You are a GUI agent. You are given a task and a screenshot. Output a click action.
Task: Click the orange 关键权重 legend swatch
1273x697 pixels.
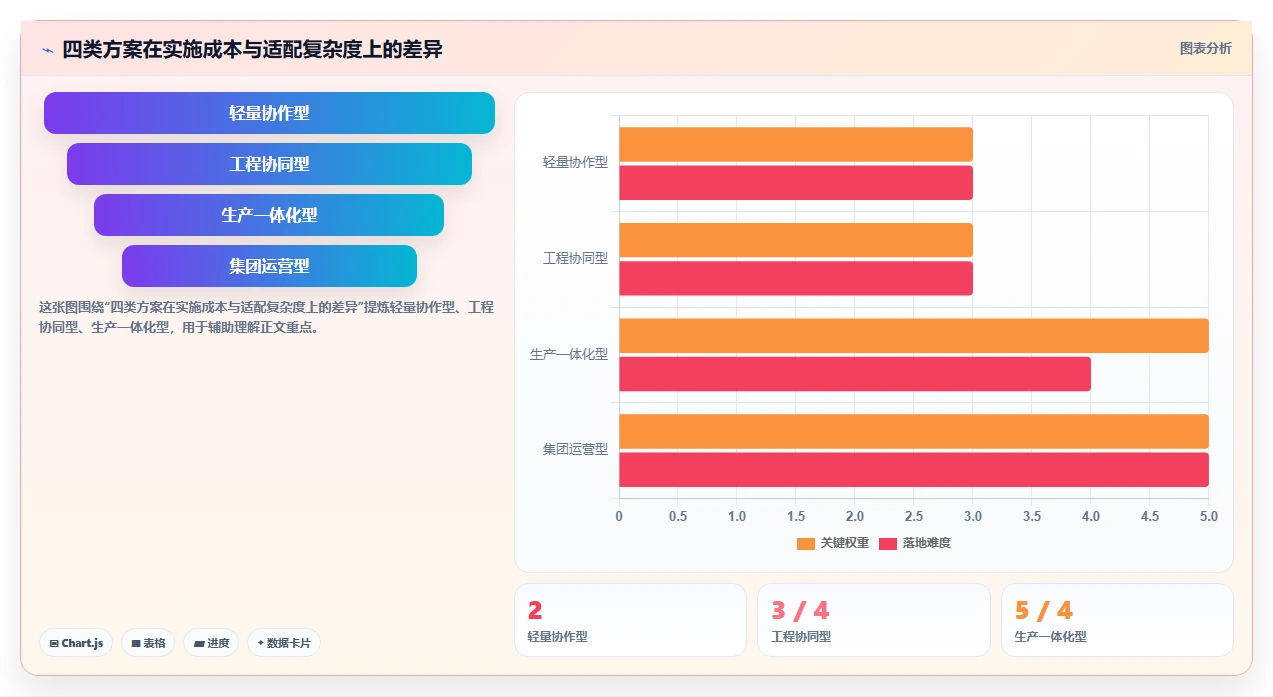(x=806, y=543)
